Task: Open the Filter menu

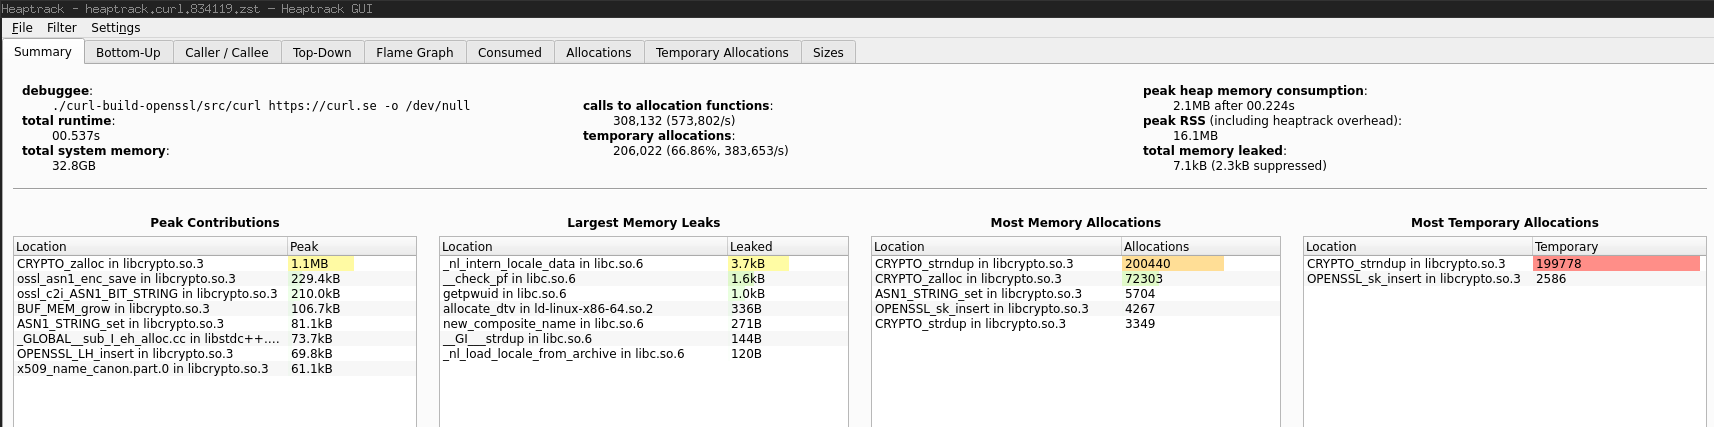Action: (x=61, y=28)
